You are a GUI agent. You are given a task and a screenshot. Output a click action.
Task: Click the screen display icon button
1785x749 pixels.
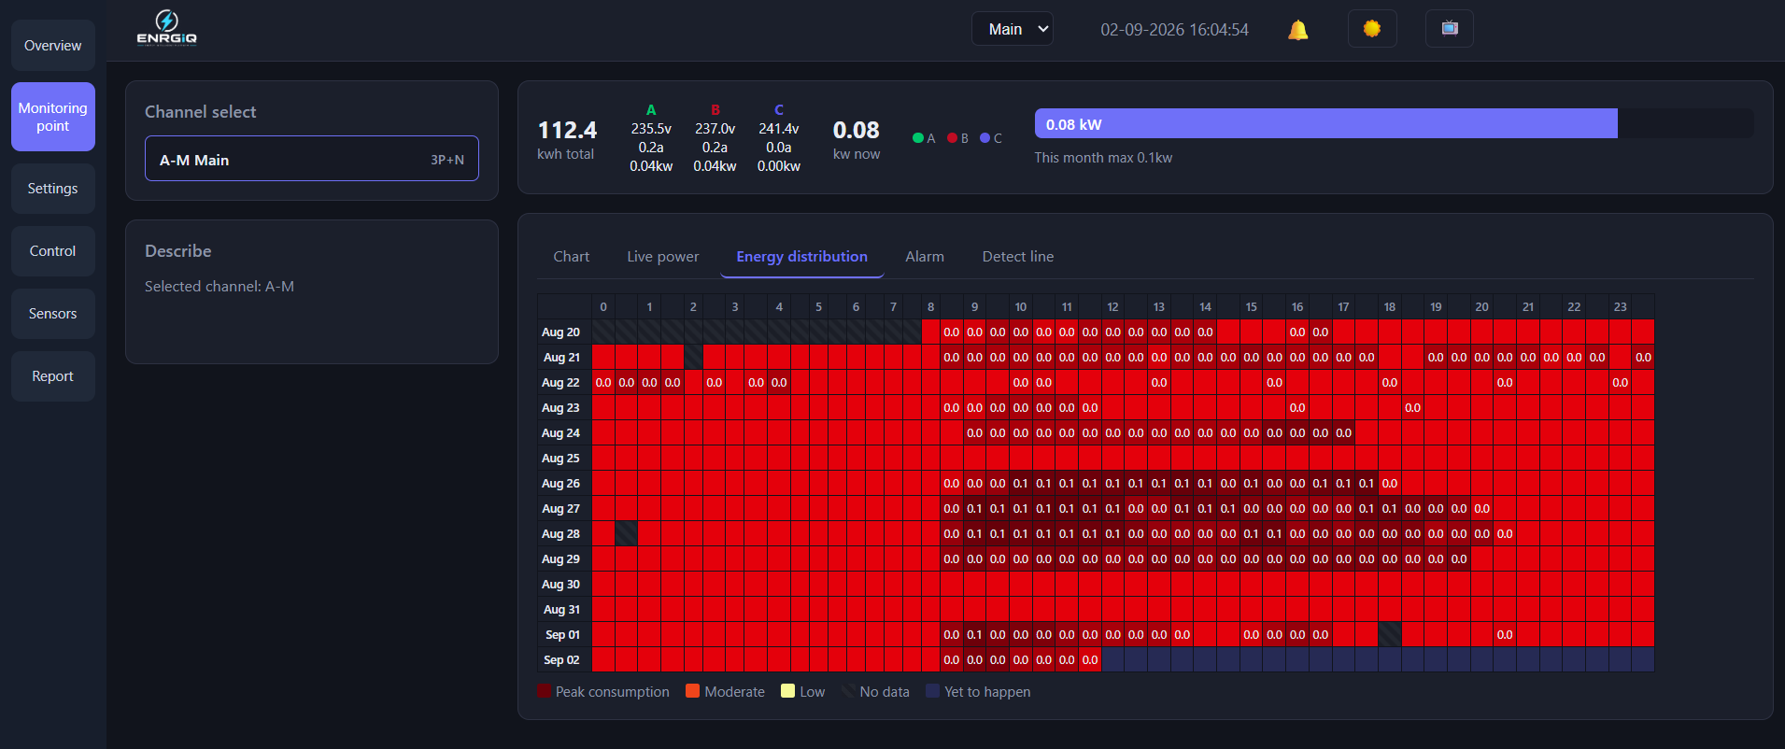[1449, 29]
